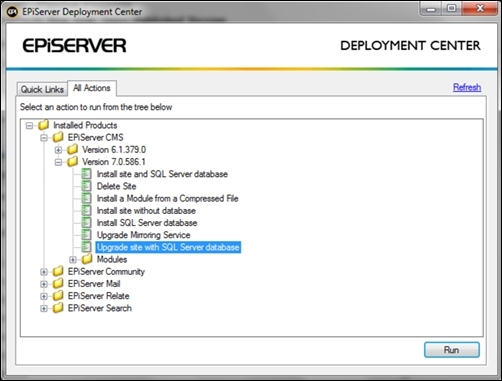
Task: Select Upgrade Mirroring Service action
Action: point(143,235)
